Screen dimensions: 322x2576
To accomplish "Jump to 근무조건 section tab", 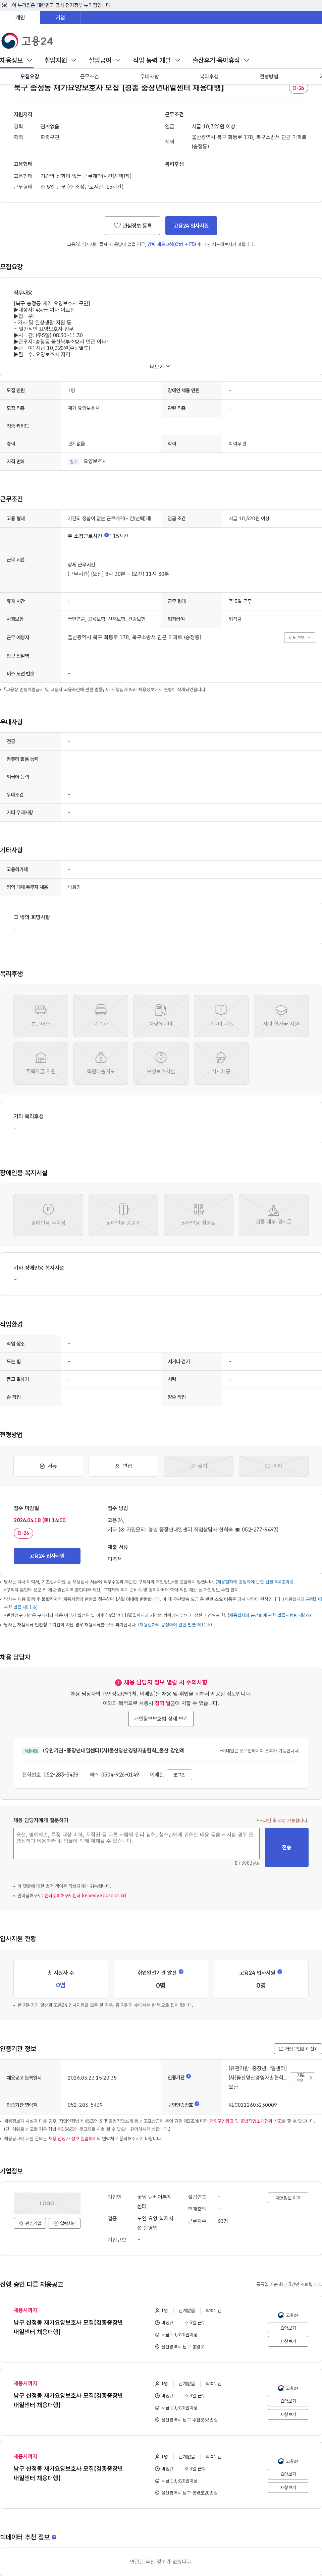I will (x=89, y=76).
